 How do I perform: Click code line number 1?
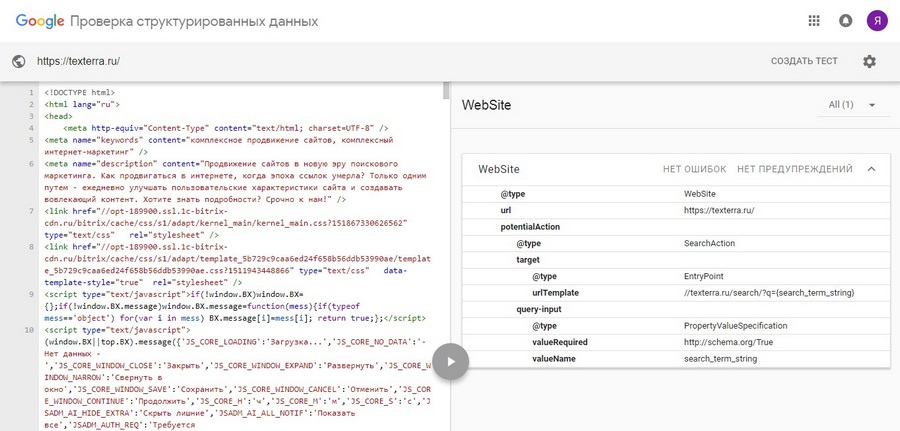tap(31, 92)
